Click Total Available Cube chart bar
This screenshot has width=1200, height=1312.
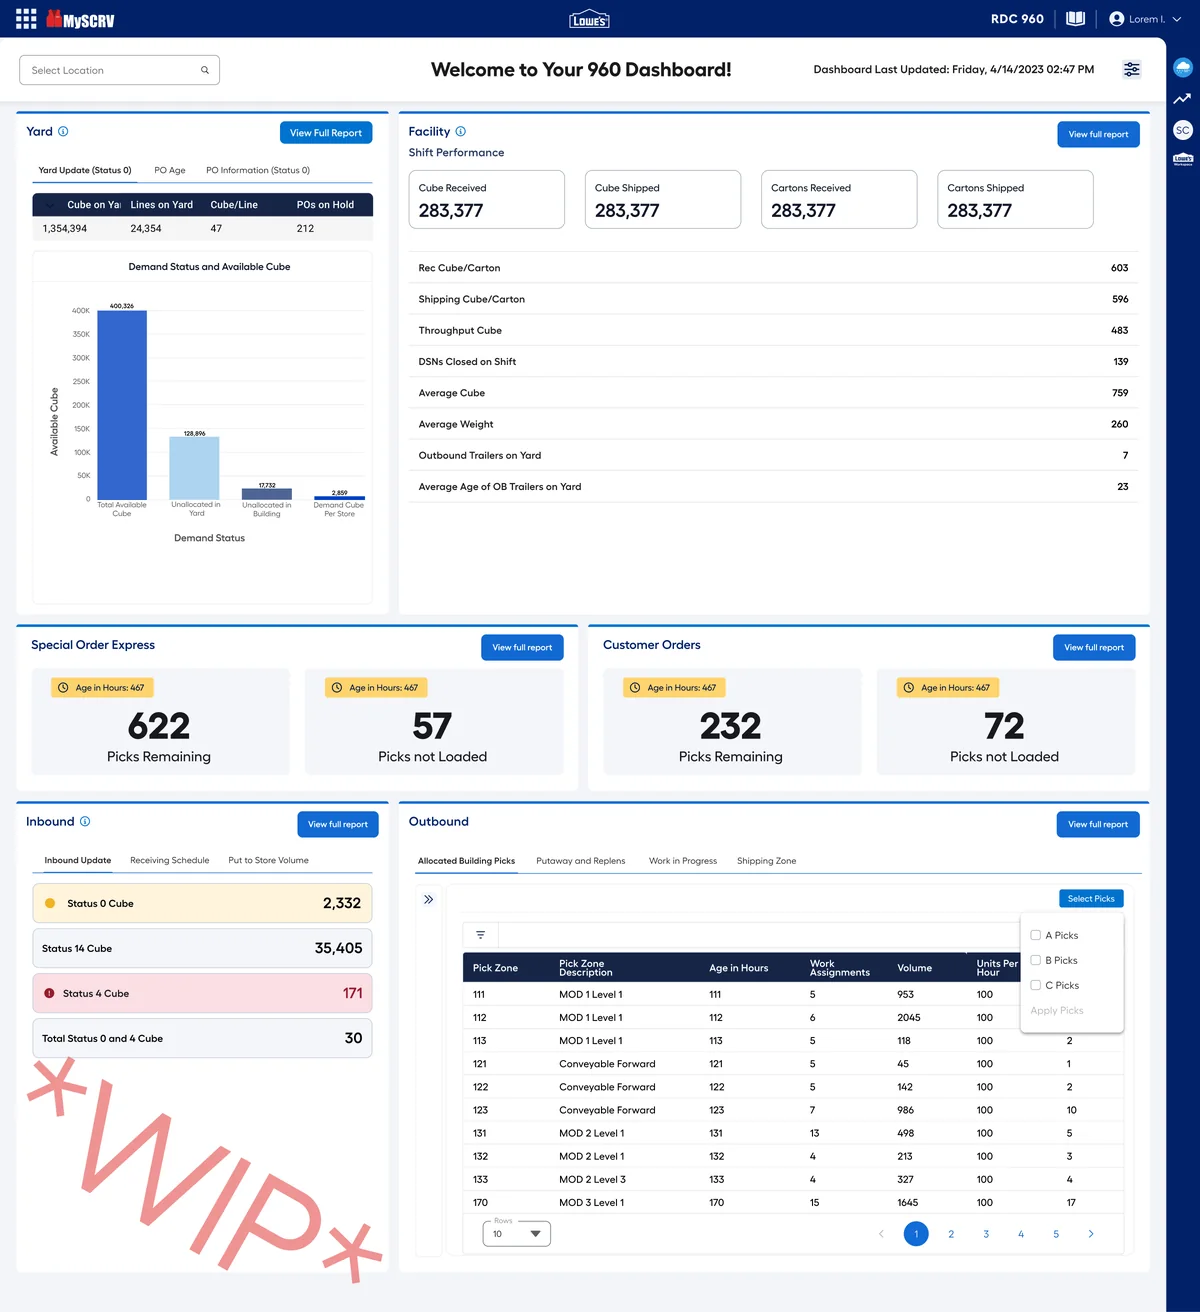coord(122,405)
